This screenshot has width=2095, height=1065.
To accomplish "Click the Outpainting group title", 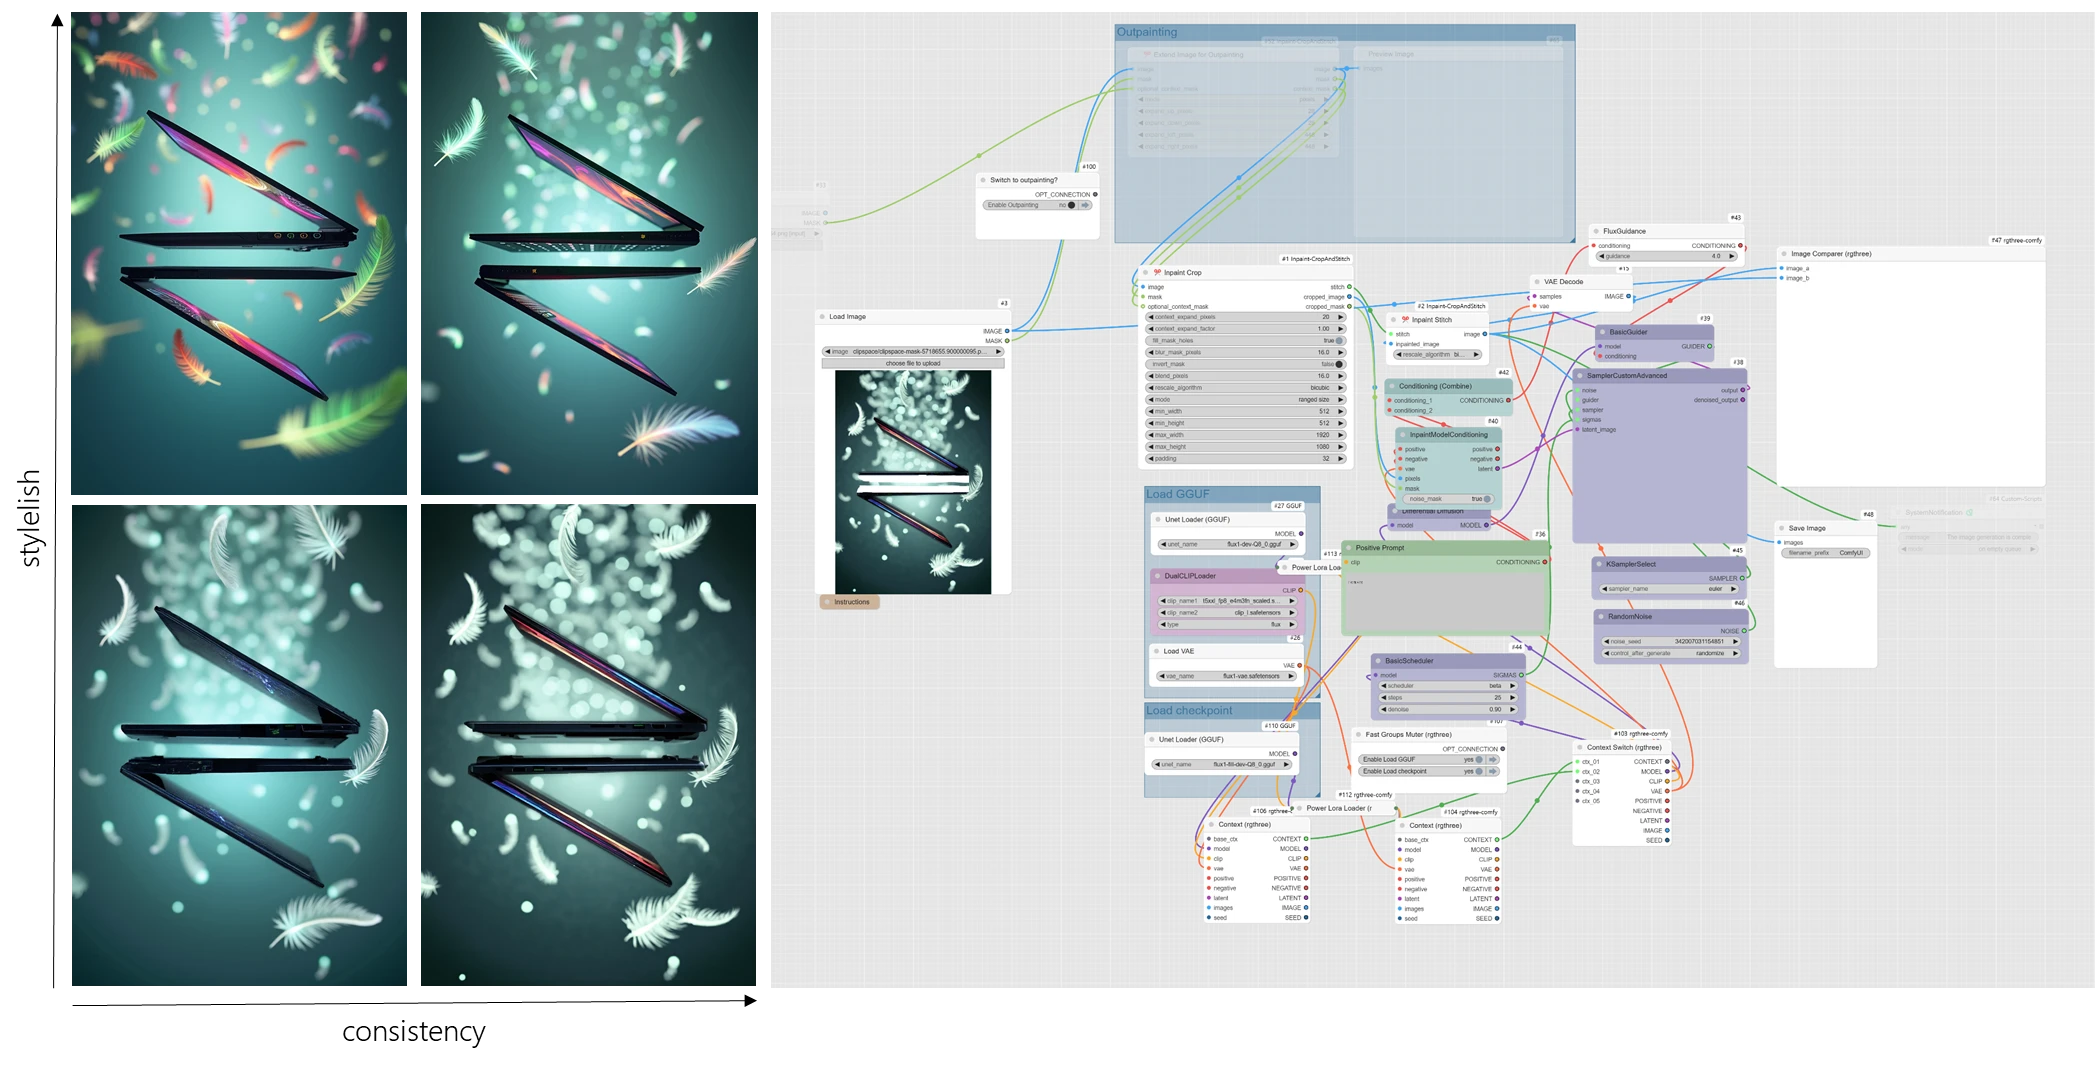I will pyautogui.click(x=1147, y=32).
